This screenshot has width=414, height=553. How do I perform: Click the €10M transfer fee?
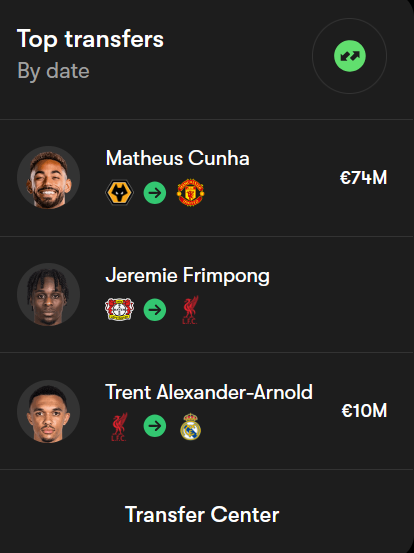pos(364,411)
